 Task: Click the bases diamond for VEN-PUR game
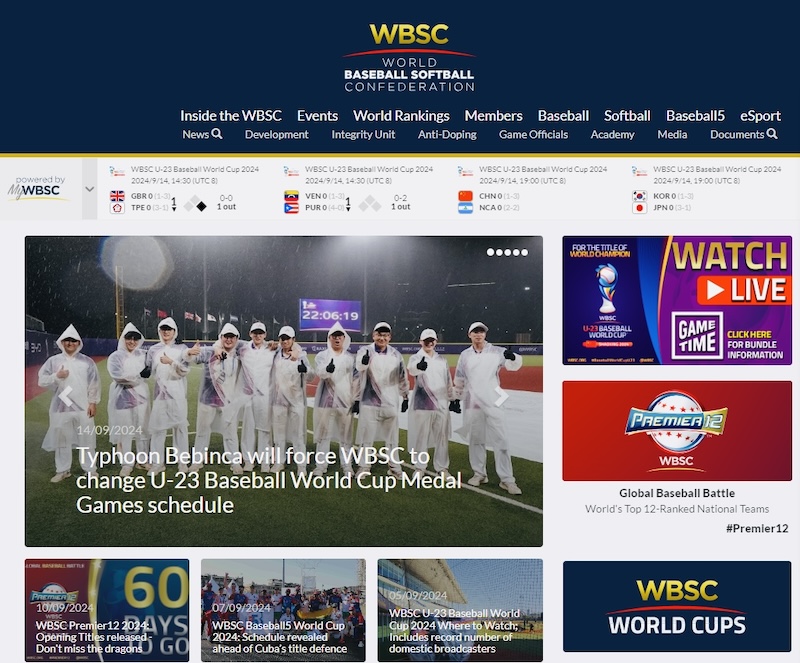[370, 204]
